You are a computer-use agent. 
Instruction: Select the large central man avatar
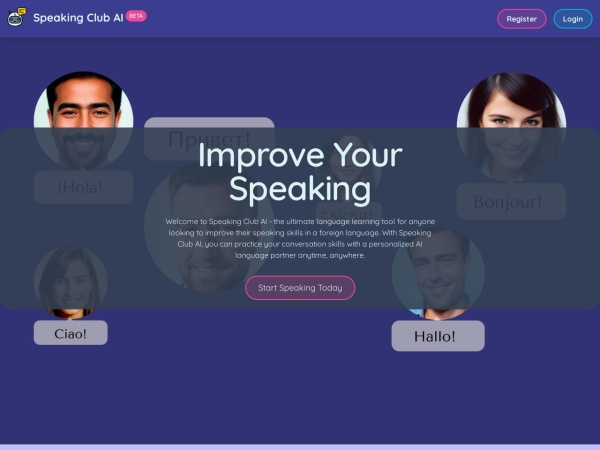(209, 227)
